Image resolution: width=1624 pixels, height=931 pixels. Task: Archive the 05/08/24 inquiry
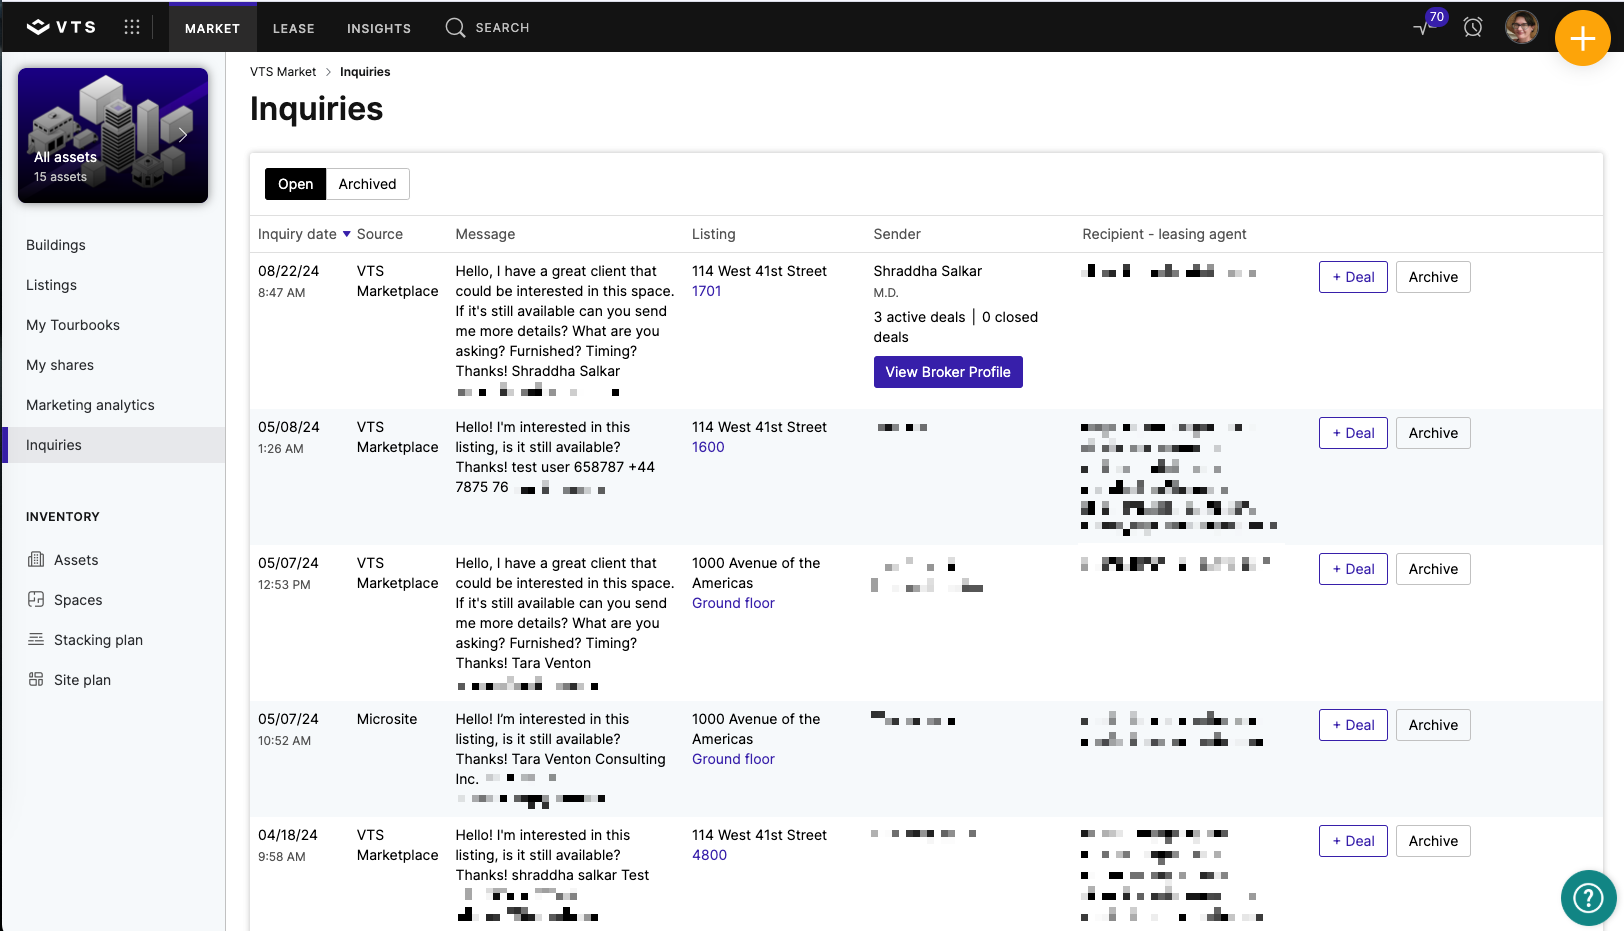pos(1433,433)
